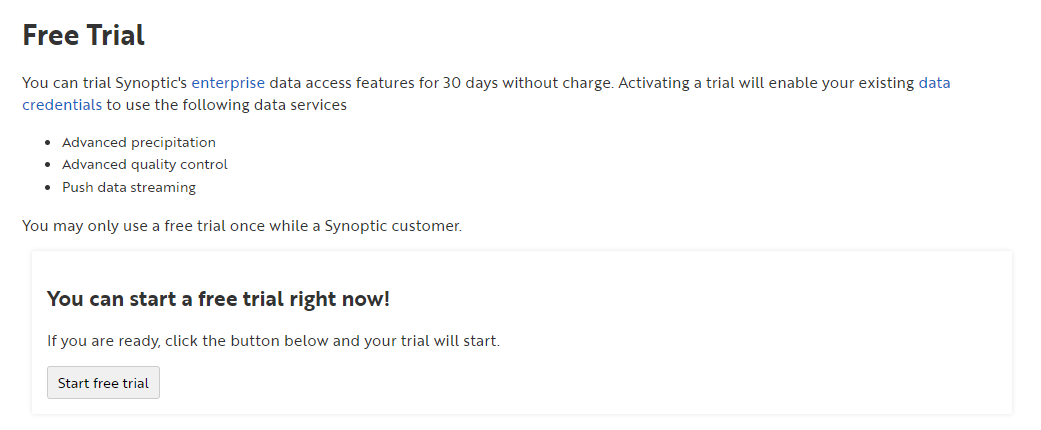
Task: Open the enterprise link
Action: [228, 83]
